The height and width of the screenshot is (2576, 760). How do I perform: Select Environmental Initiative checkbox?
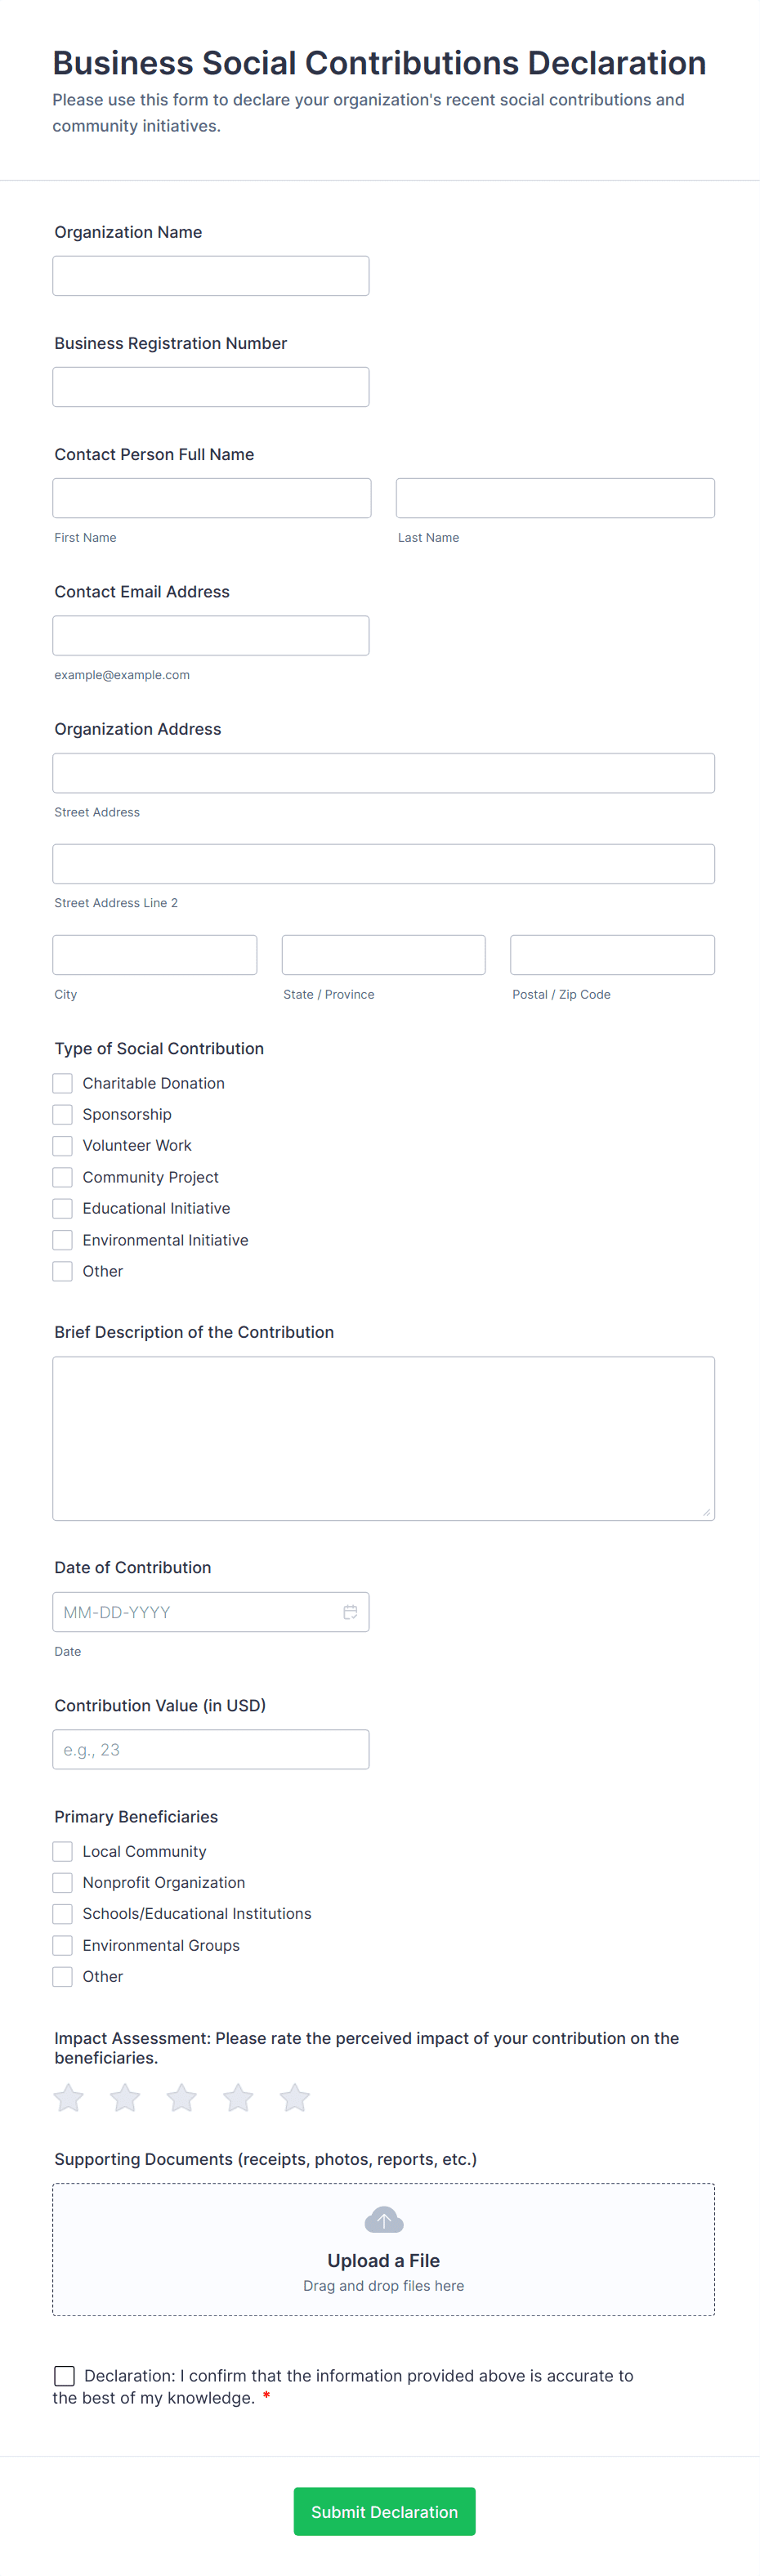[x=63, y=1240]
